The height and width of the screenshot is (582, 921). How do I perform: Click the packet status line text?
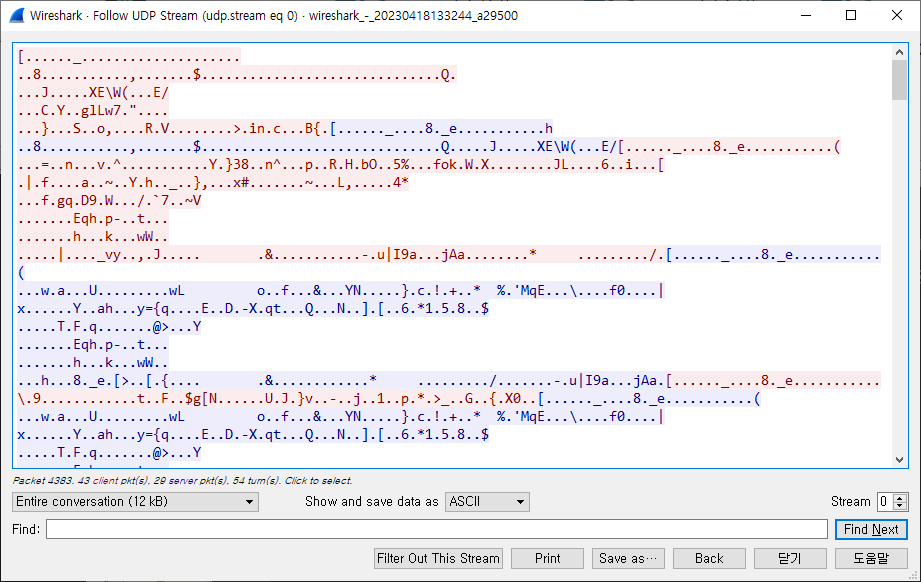pos(183,480)
